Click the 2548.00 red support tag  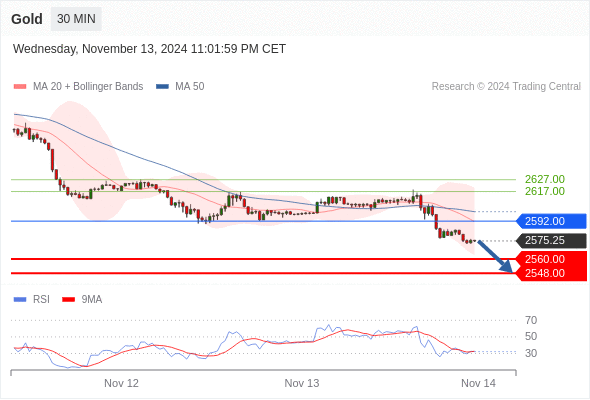tap(551, 274)
